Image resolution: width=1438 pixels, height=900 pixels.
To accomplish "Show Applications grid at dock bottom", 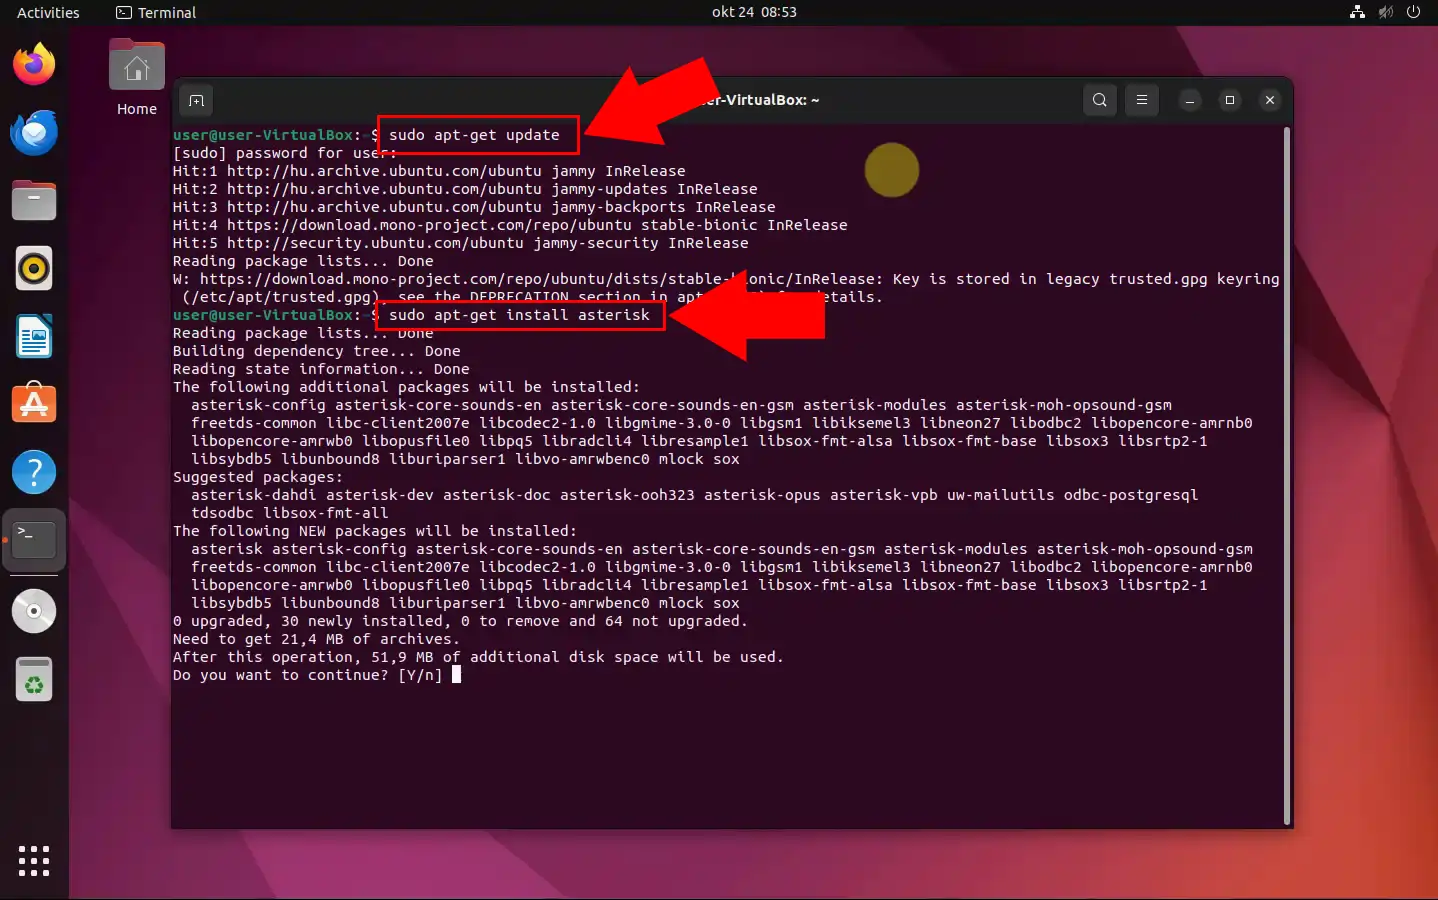I will click(x=34, y=860).
